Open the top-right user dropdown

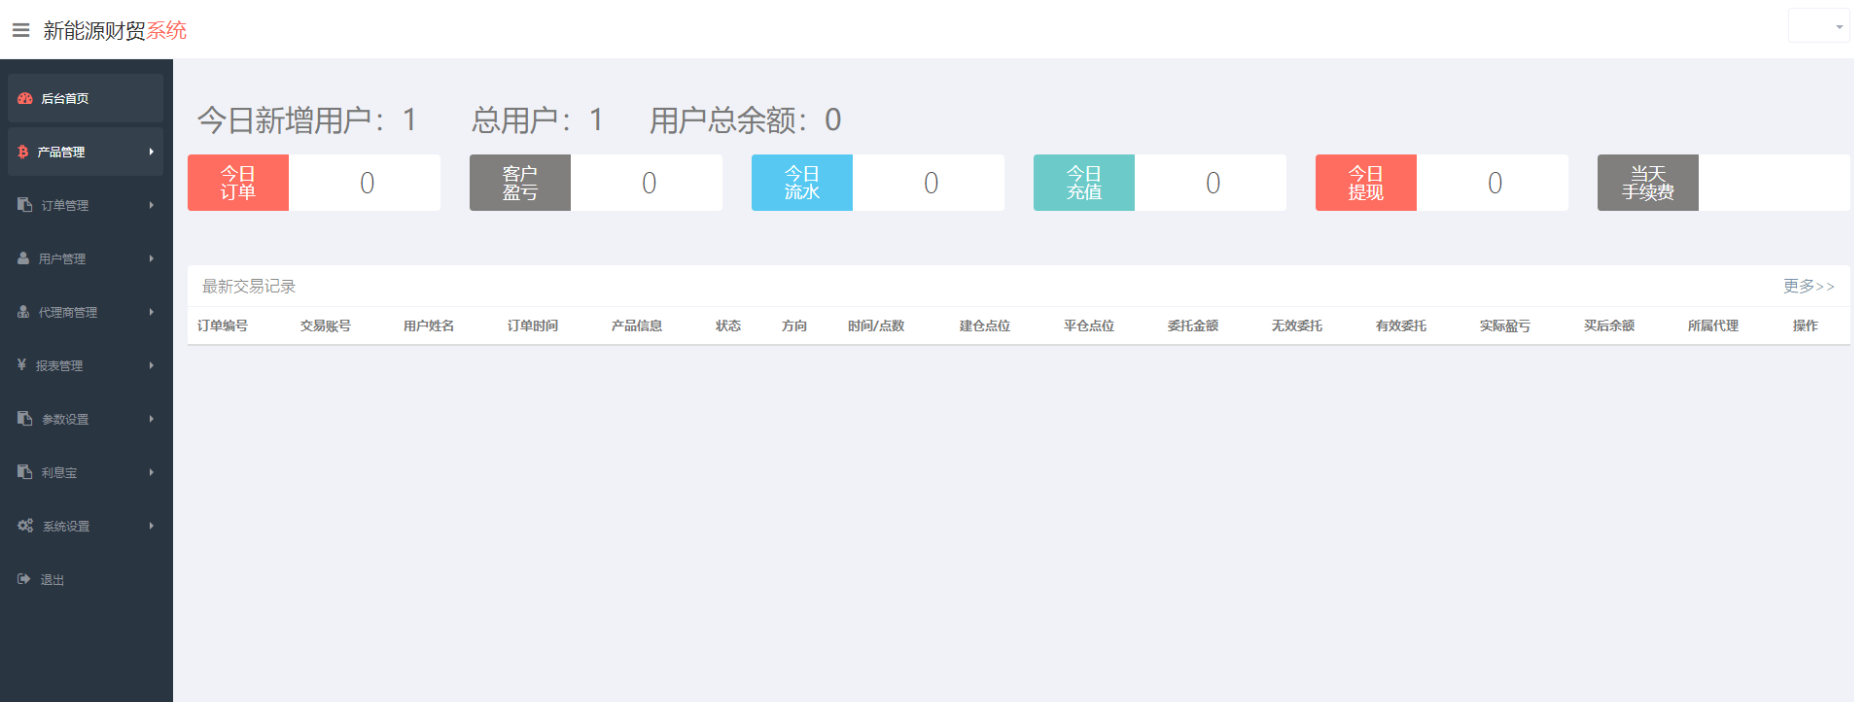pos(1818,26)
